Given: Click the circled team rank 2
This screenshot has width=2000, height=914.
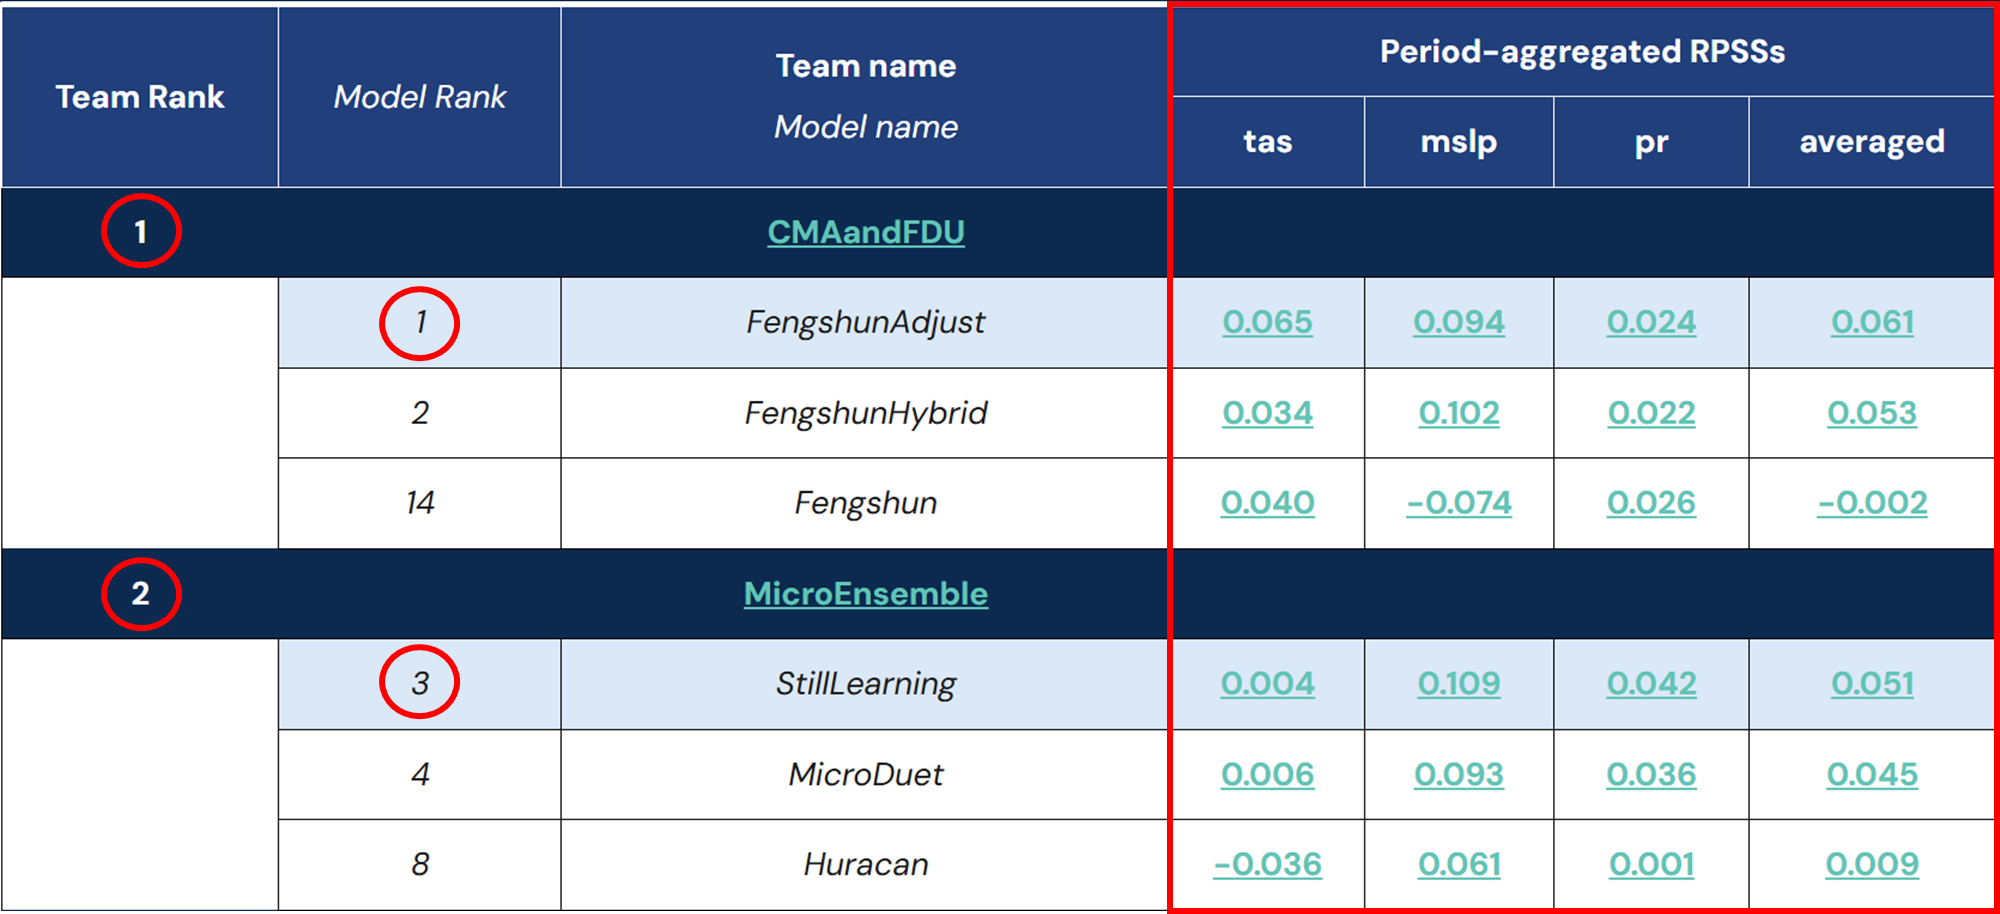Looking at the screenshot, I should (x=141, y=594).
